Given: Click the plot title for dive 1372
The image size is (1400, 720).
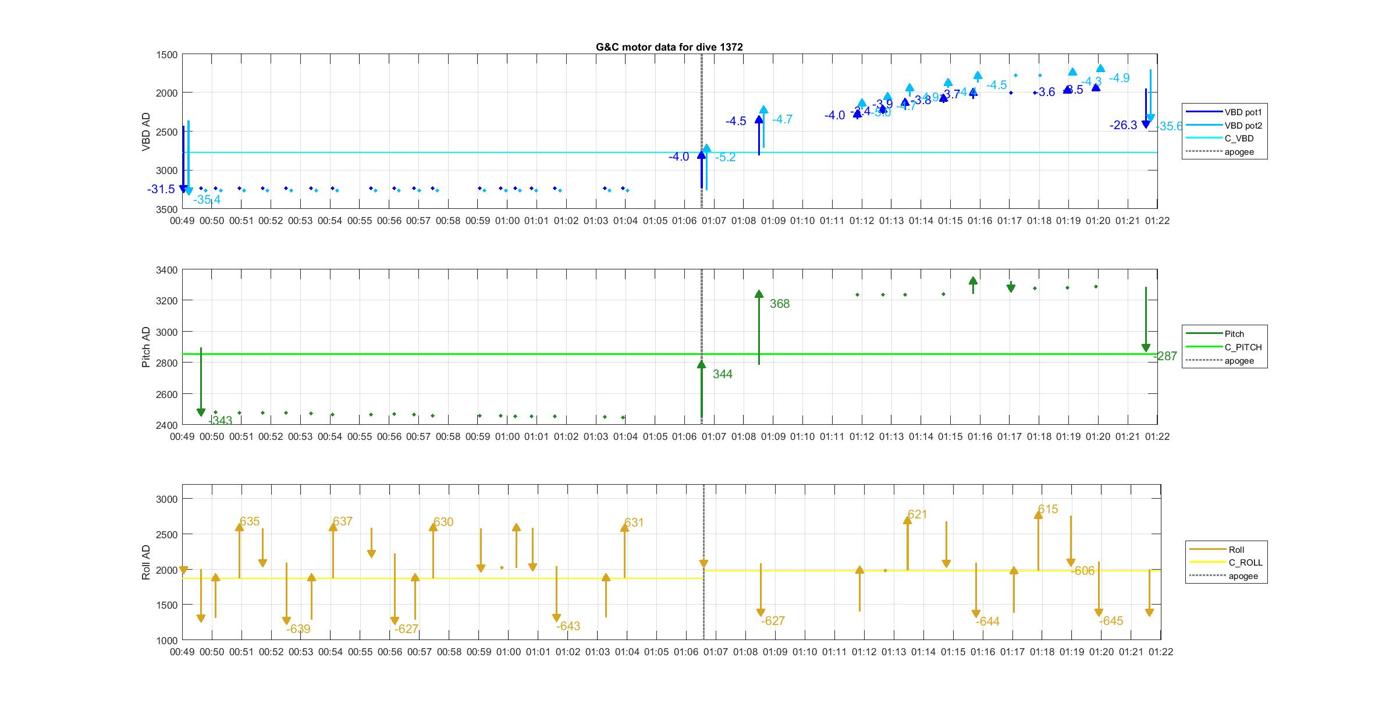Looking at the screenshot, I should 669,47.
